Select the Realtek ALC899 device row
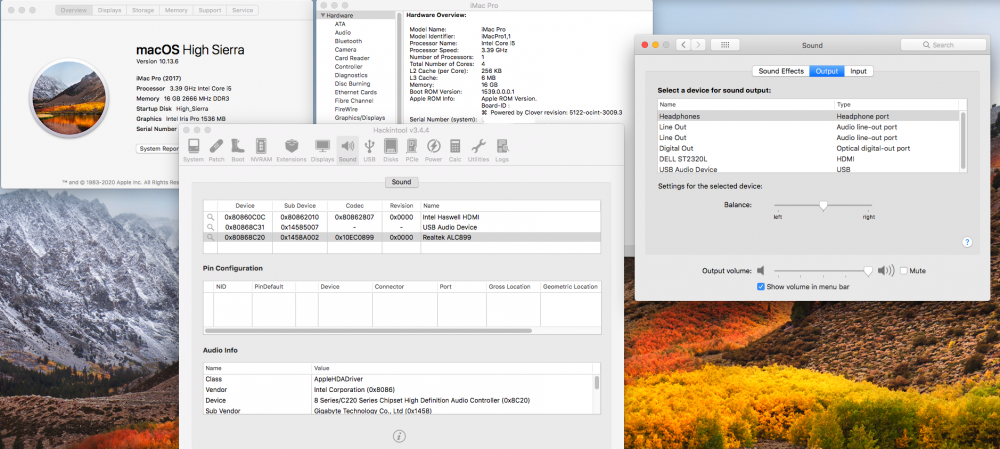 [x=402, y=237]
